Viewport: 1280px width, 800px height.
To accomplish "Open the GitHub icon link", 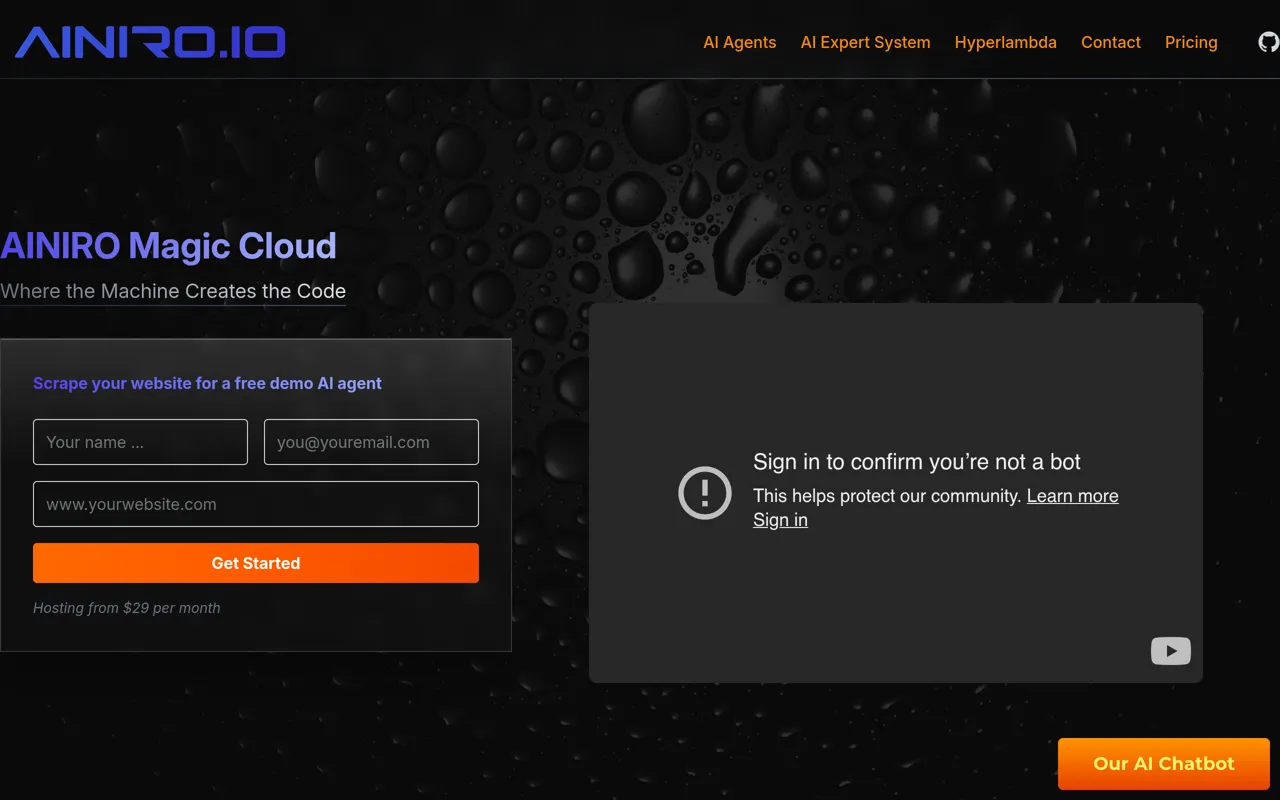I will pyautogui.click(x=1268, y=42).
